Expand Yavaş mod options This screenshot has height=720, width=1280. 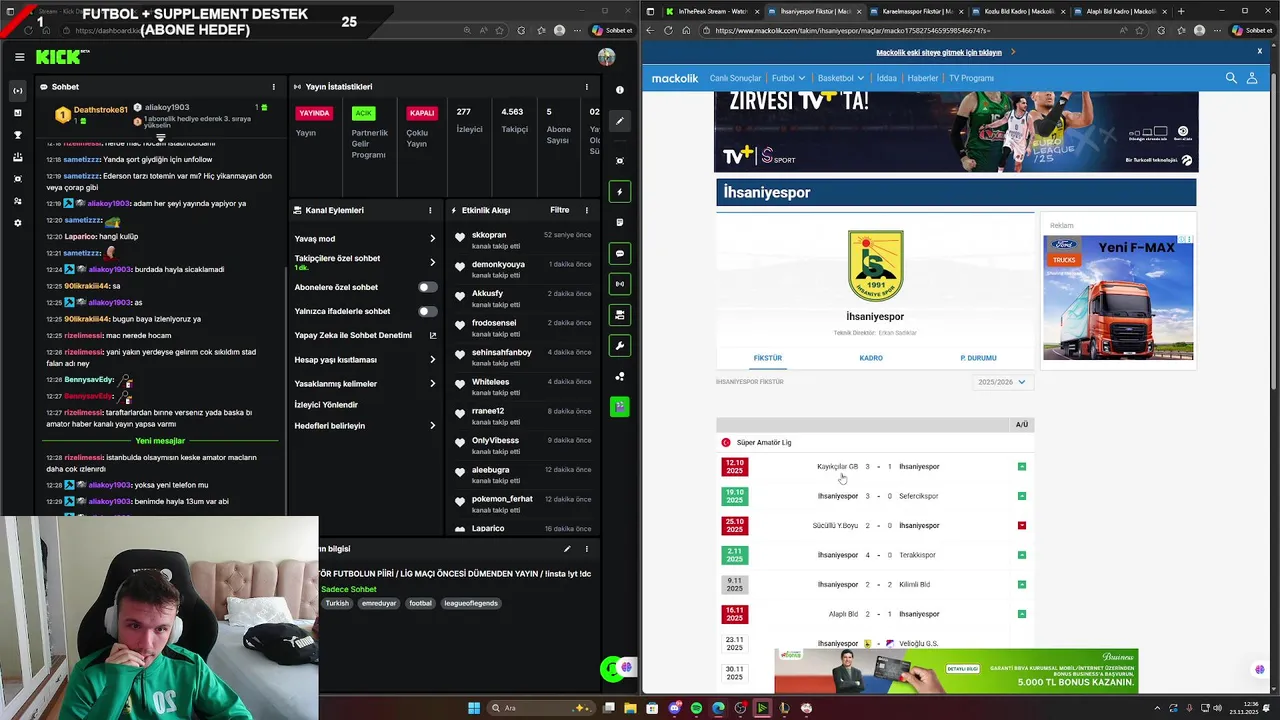[x=432, y=239]
